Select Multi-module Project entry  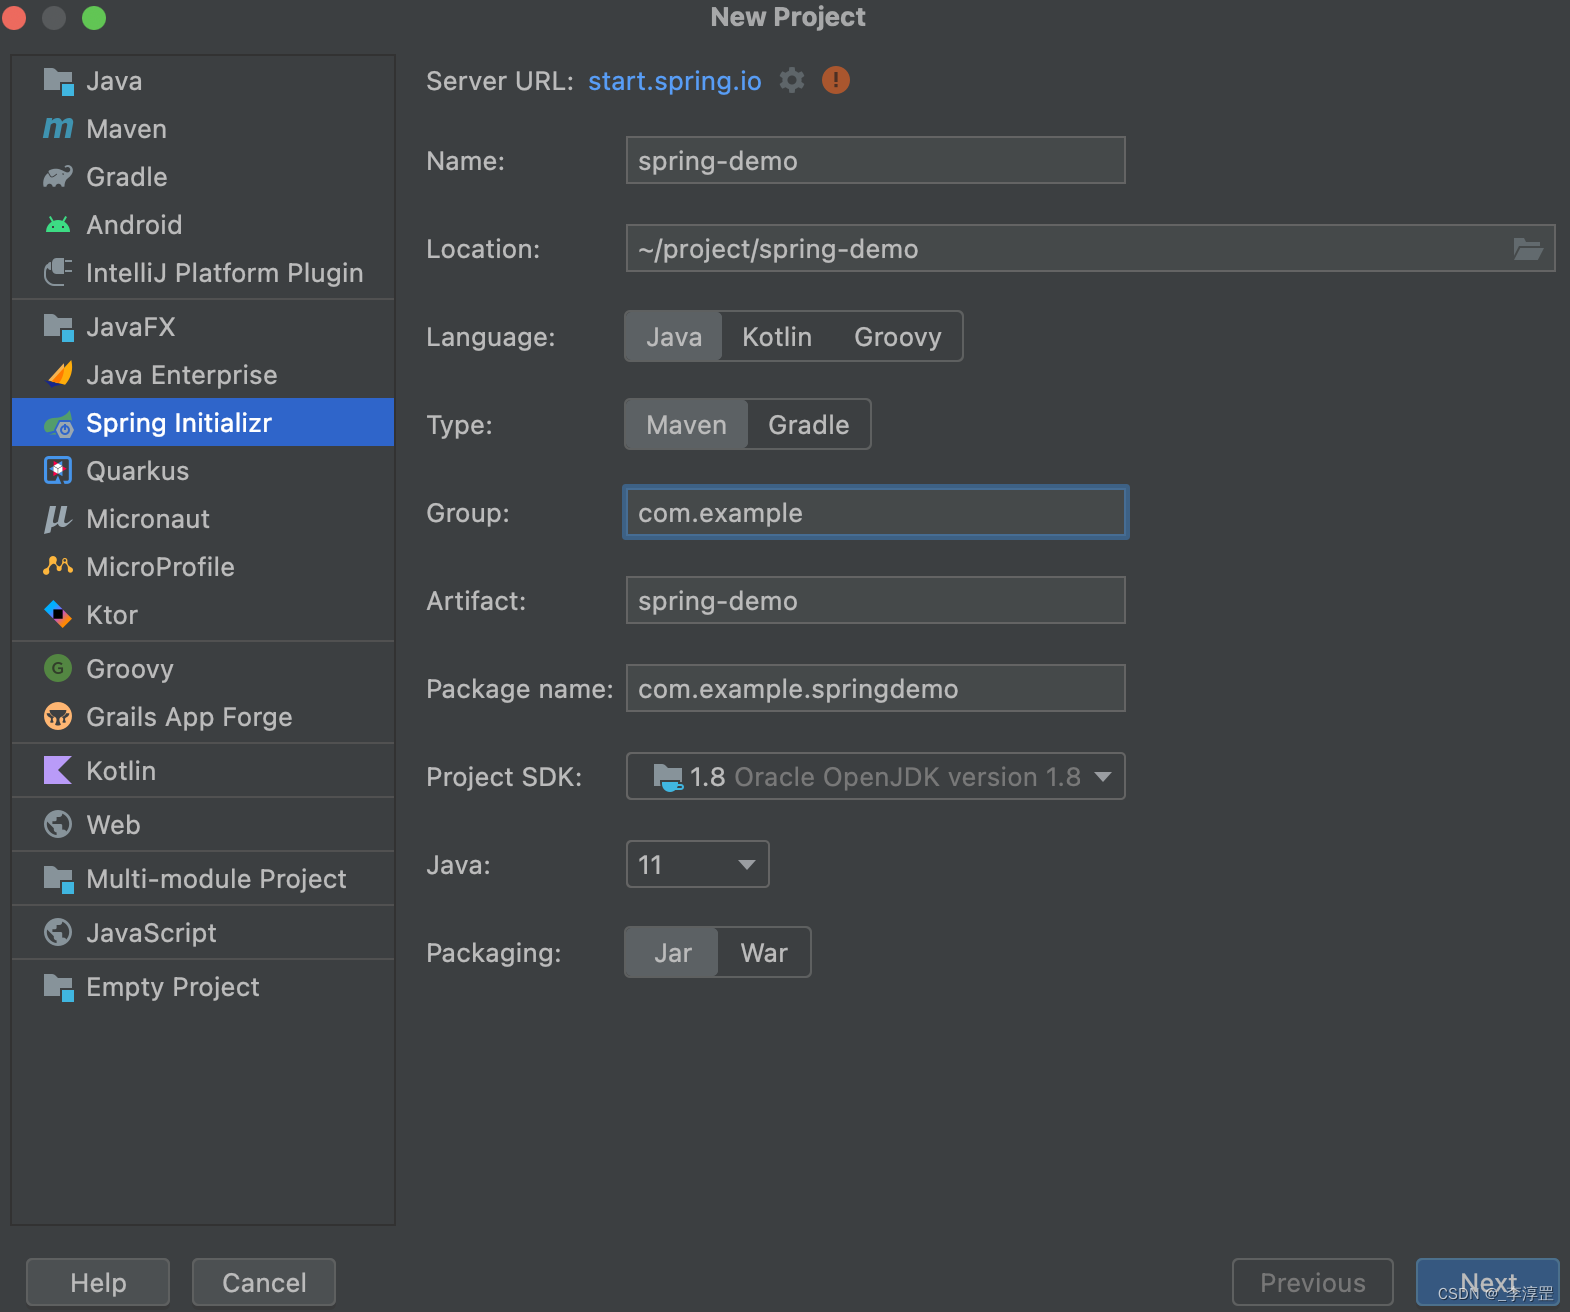203,879
